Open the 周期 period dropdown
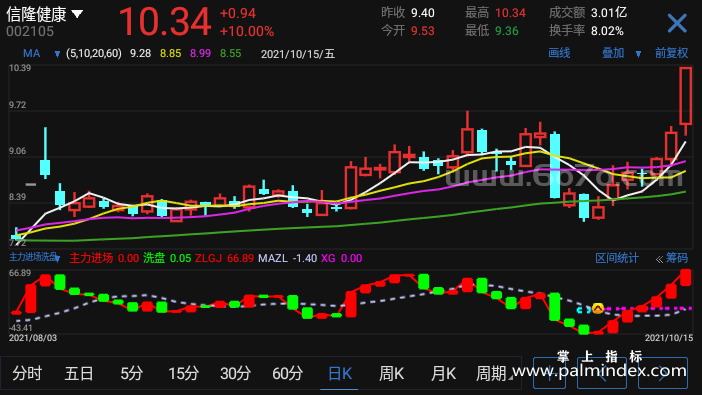Viewport: 702px width, 395px height. (x=494, y=373)
